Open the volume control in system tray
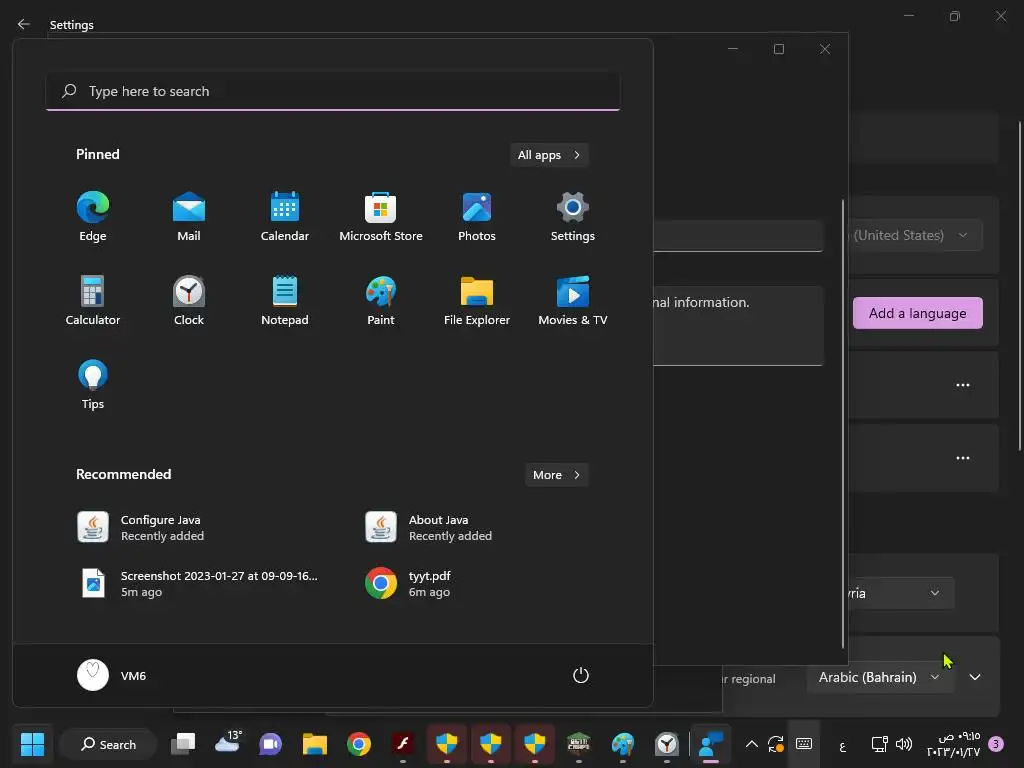Viewport: 1024px width, 768px height. click(904, 744)
